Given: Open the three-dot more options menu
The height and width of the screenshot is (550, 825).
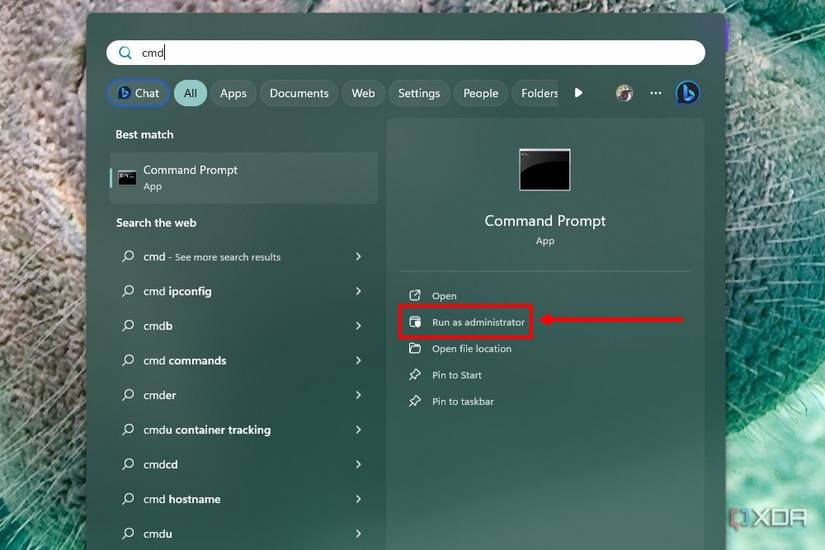Looking at the screenshot, I should click(656, 93).
